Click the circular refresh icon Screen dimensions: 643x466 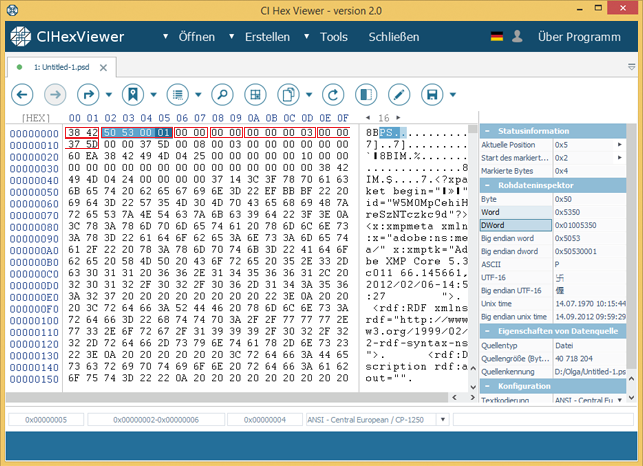click(x=331, y=95)
